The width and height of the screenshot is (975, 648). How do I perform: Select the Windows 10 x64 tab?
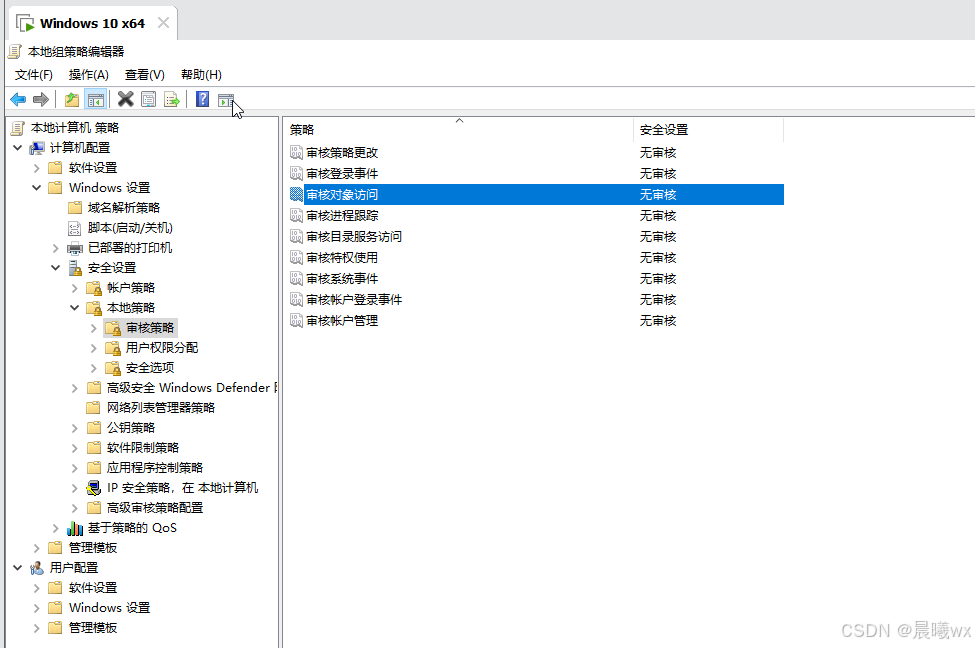(x=92, y=24)
